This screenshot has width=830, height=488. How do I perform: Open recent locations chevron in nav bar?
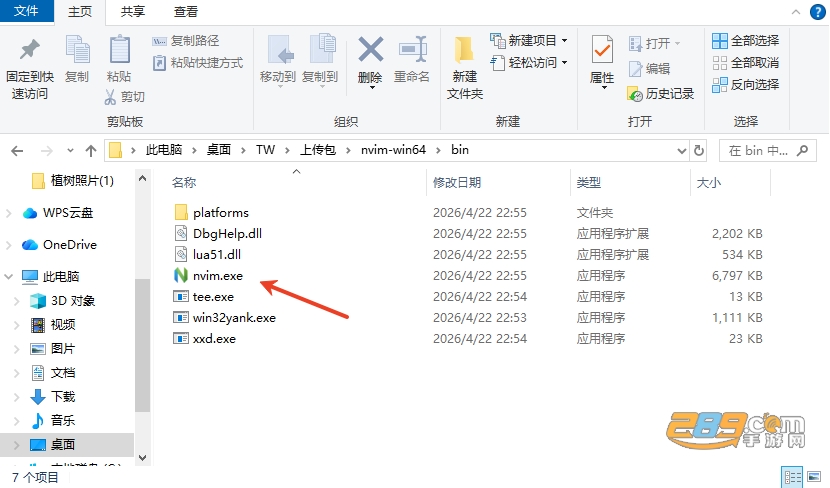point(70,151)
